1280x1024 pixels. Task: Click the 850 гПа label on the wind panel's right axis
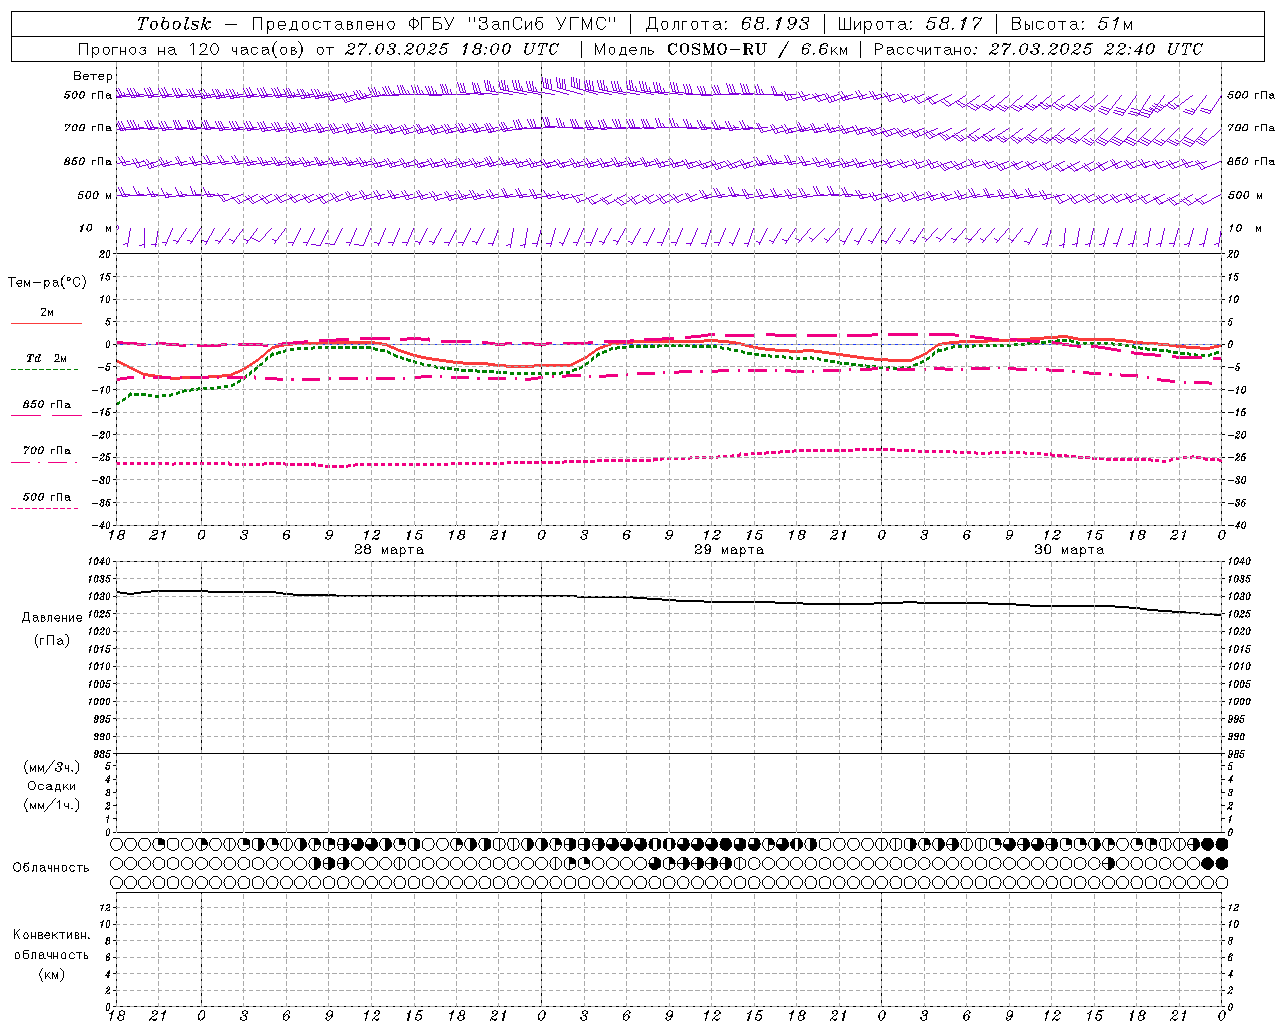1251,161
